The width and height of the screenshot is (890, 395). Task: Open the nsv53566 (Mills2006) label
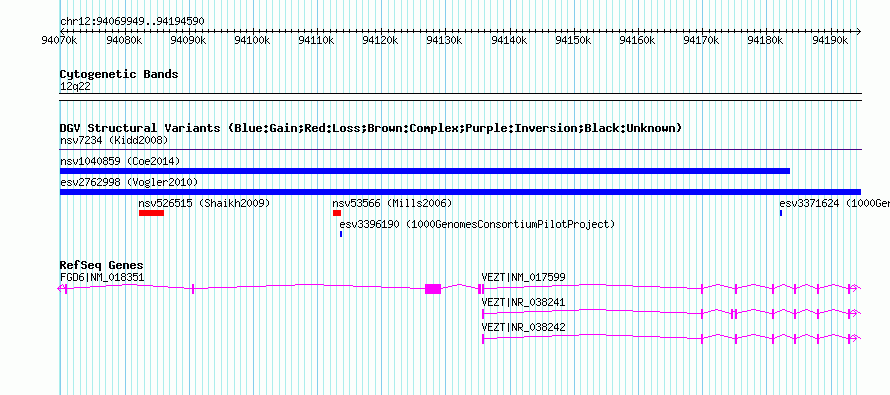tap(392, 203)
